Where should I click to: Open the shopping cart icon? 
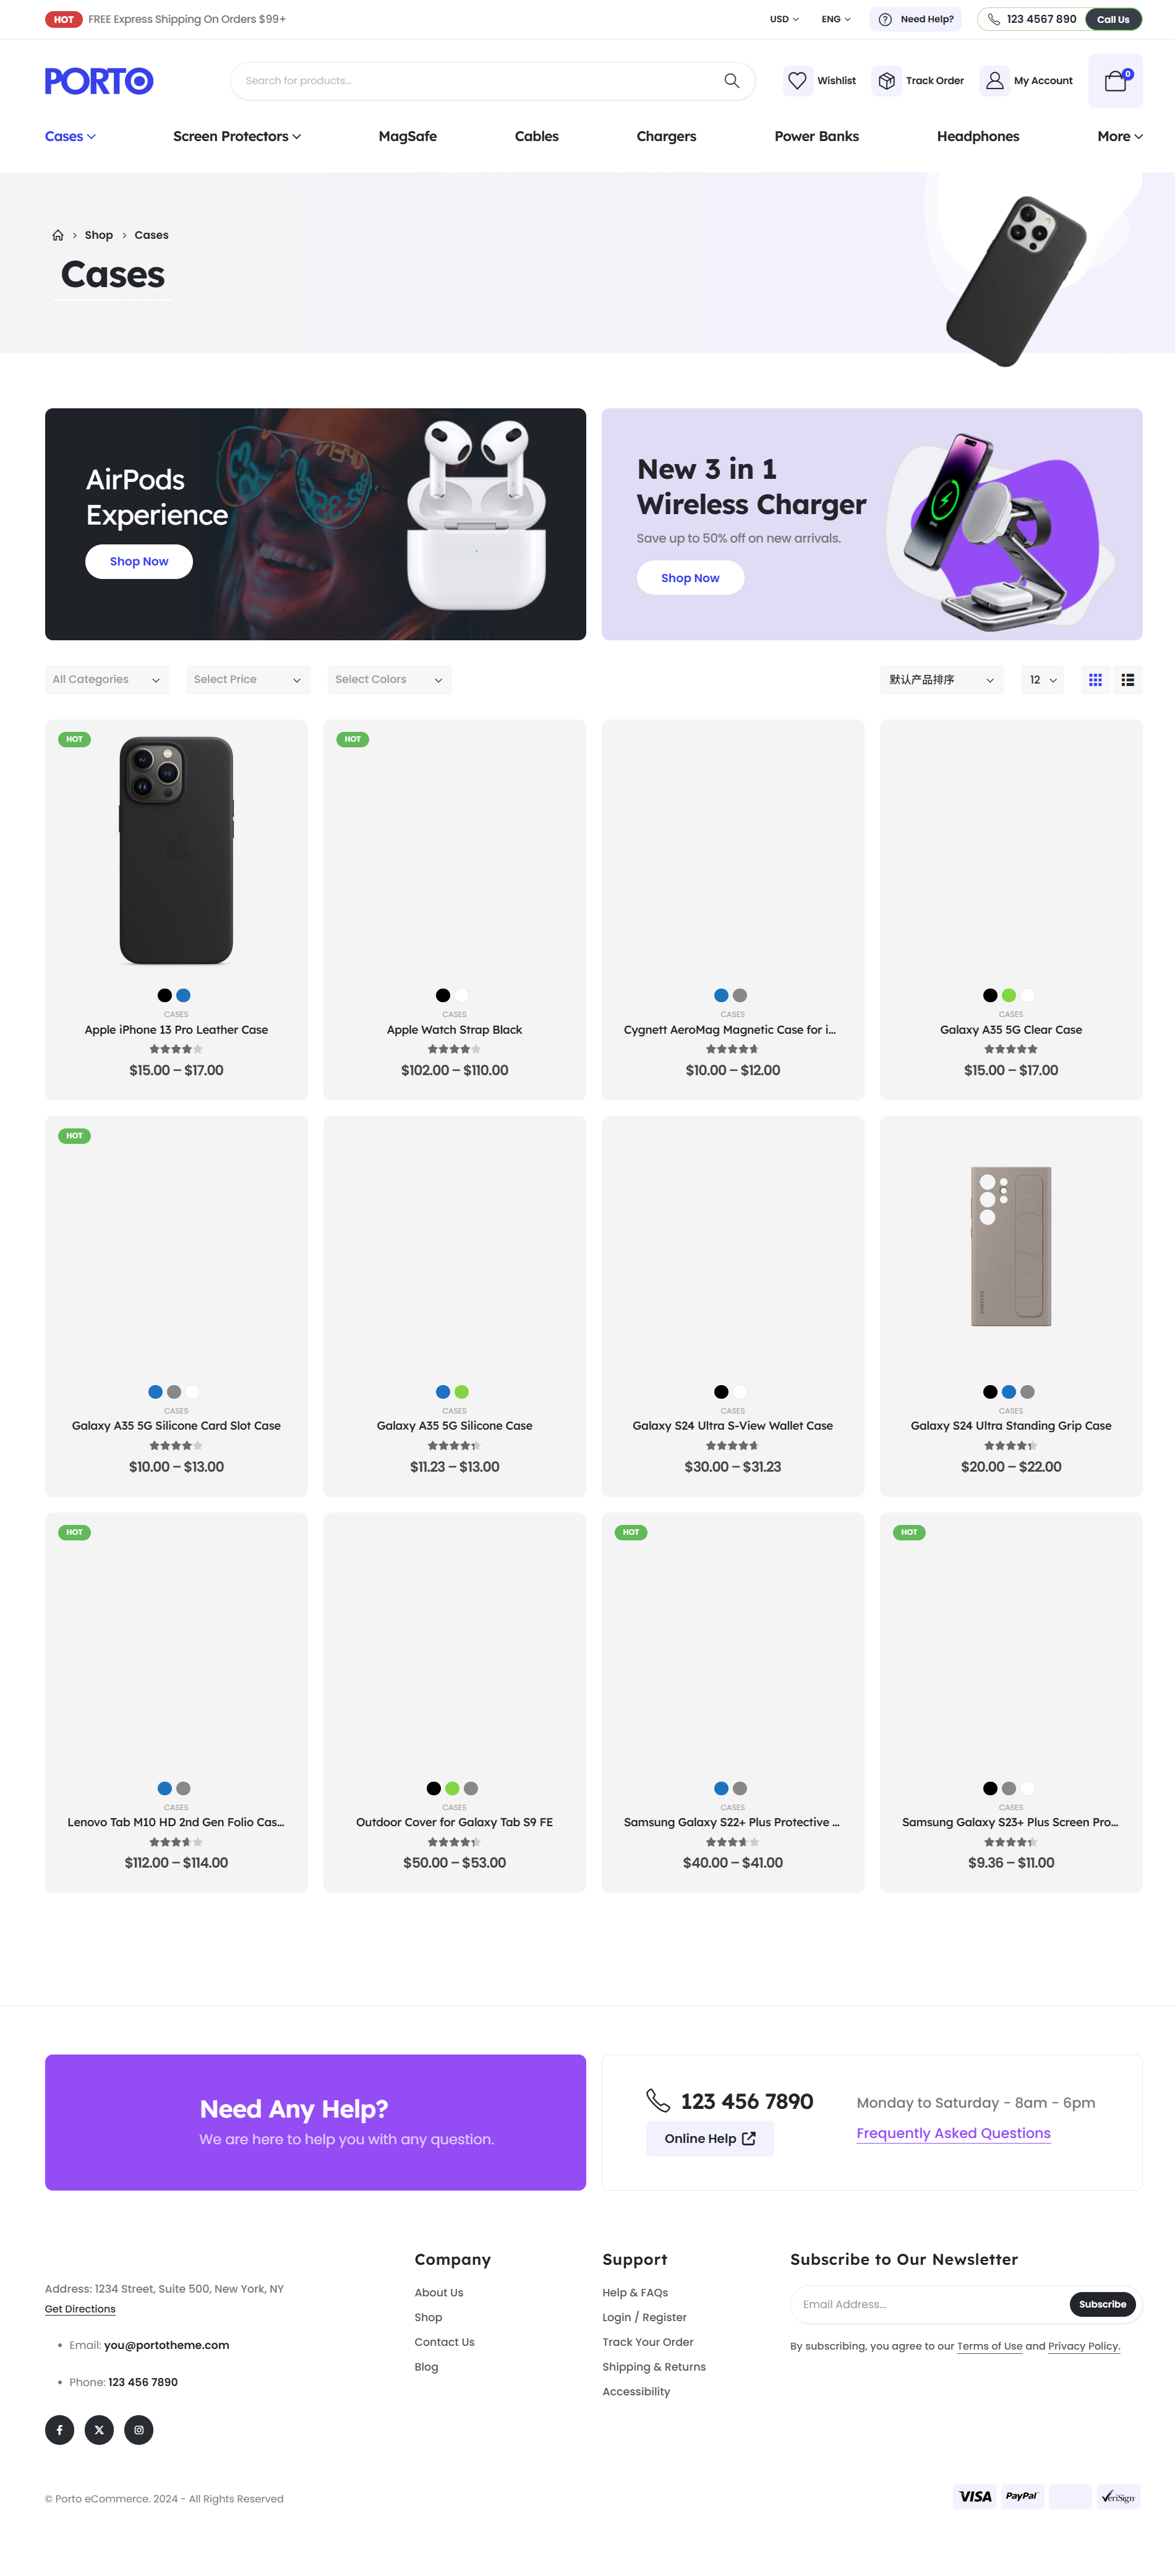pos(1115,81)
